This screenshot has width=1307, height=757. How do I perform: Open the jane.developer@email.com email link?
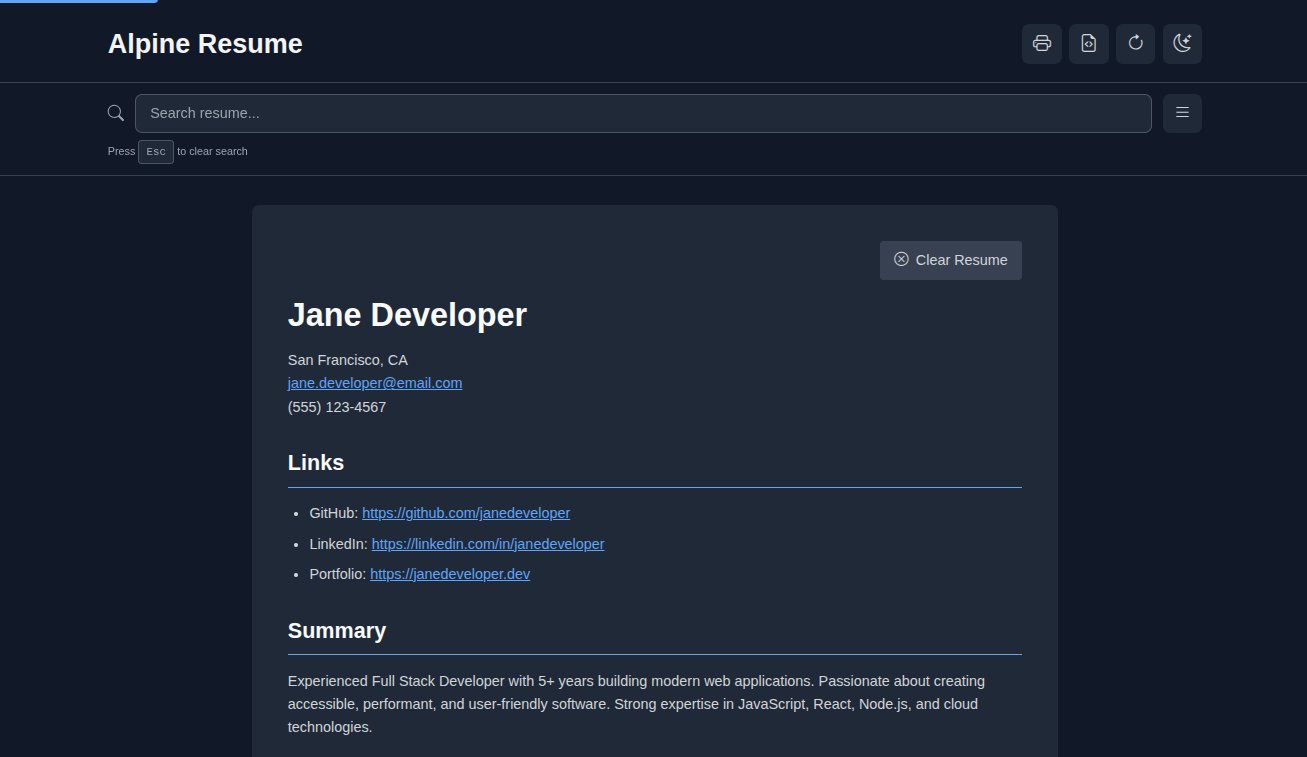[x=374, y=383]
